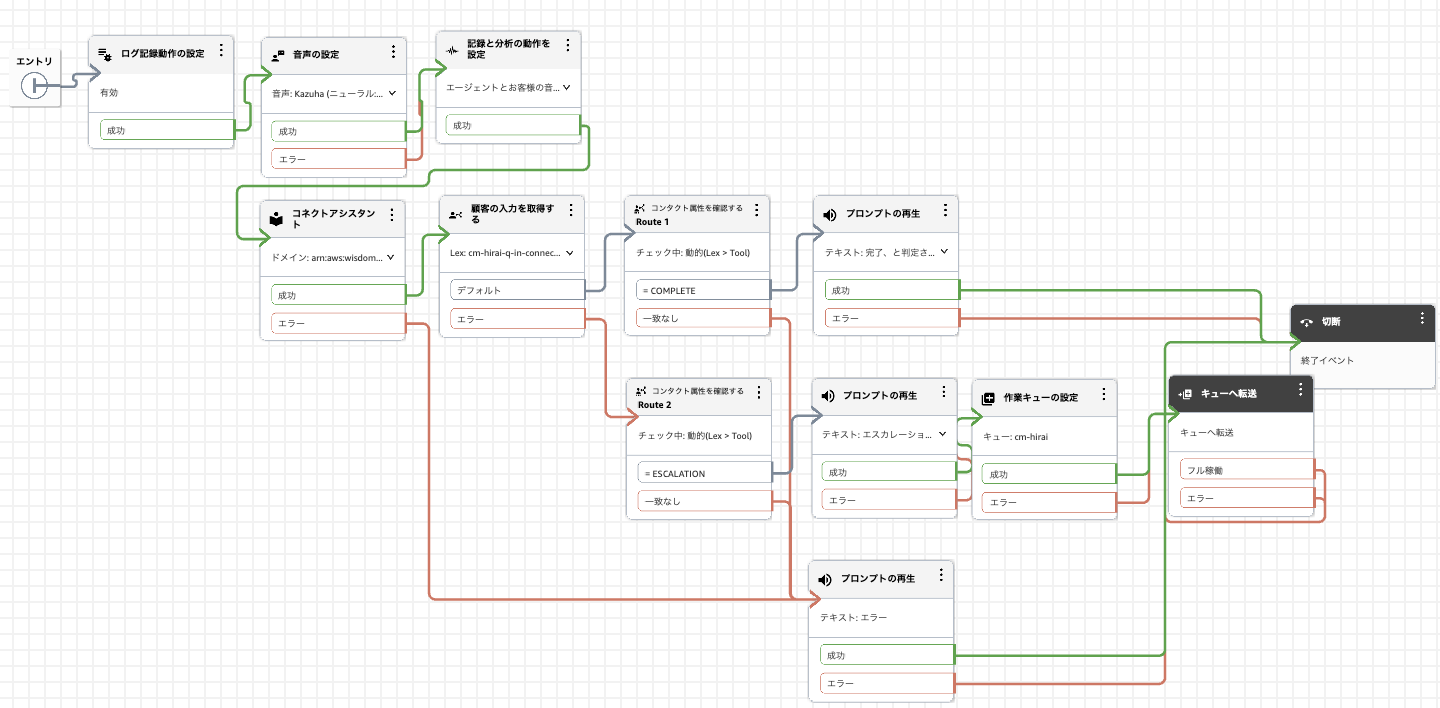Click the Route 1 contact attributes icon

point(640,209)
